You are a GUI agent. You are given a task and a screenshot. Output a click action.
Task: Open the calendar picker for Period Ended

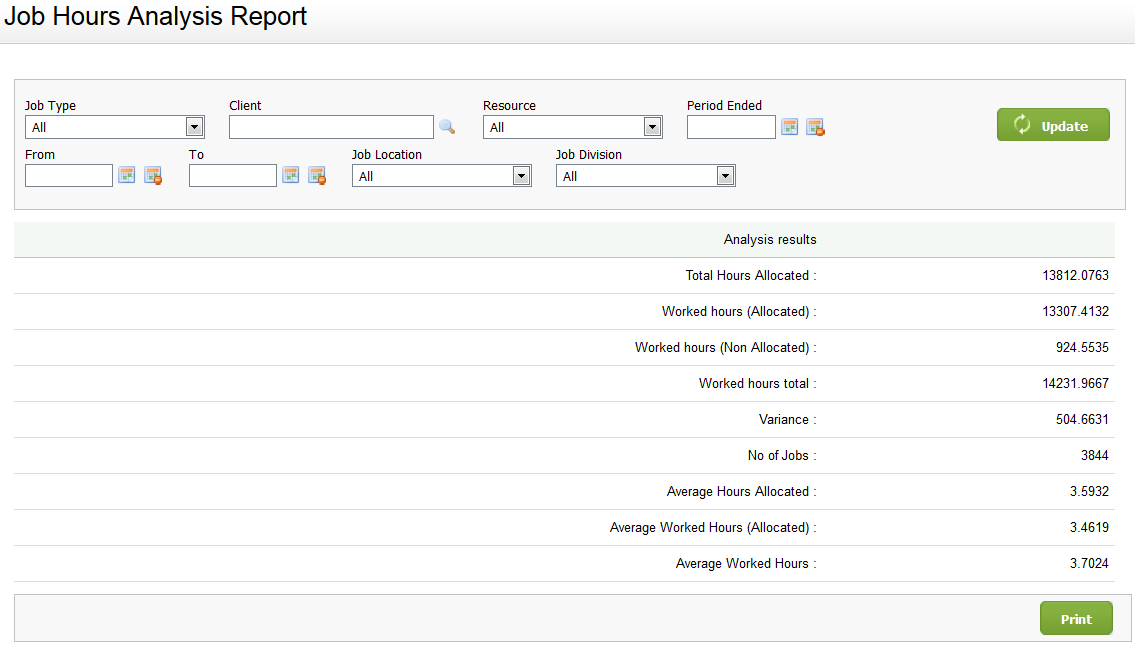click(x=789, y=127)
